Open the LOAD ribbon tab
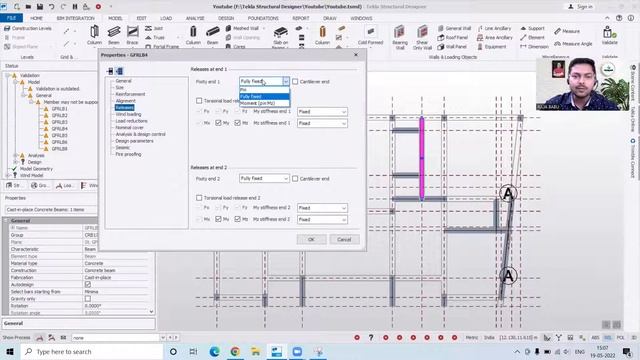 tap(166, 18)
